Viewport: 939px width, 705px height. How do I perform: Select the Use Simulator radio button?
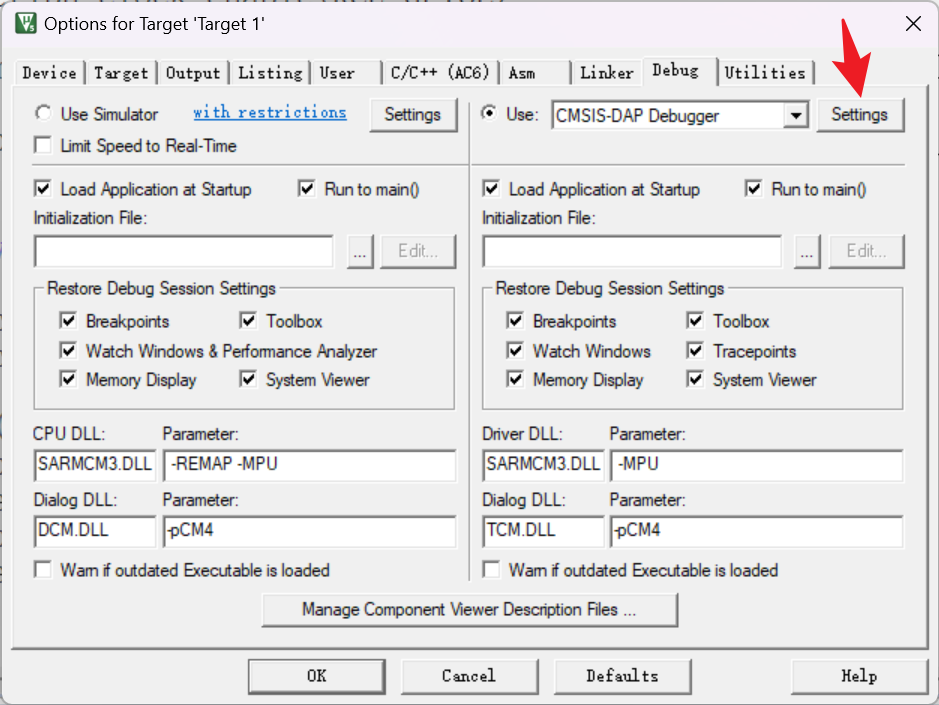pos(43,113)
